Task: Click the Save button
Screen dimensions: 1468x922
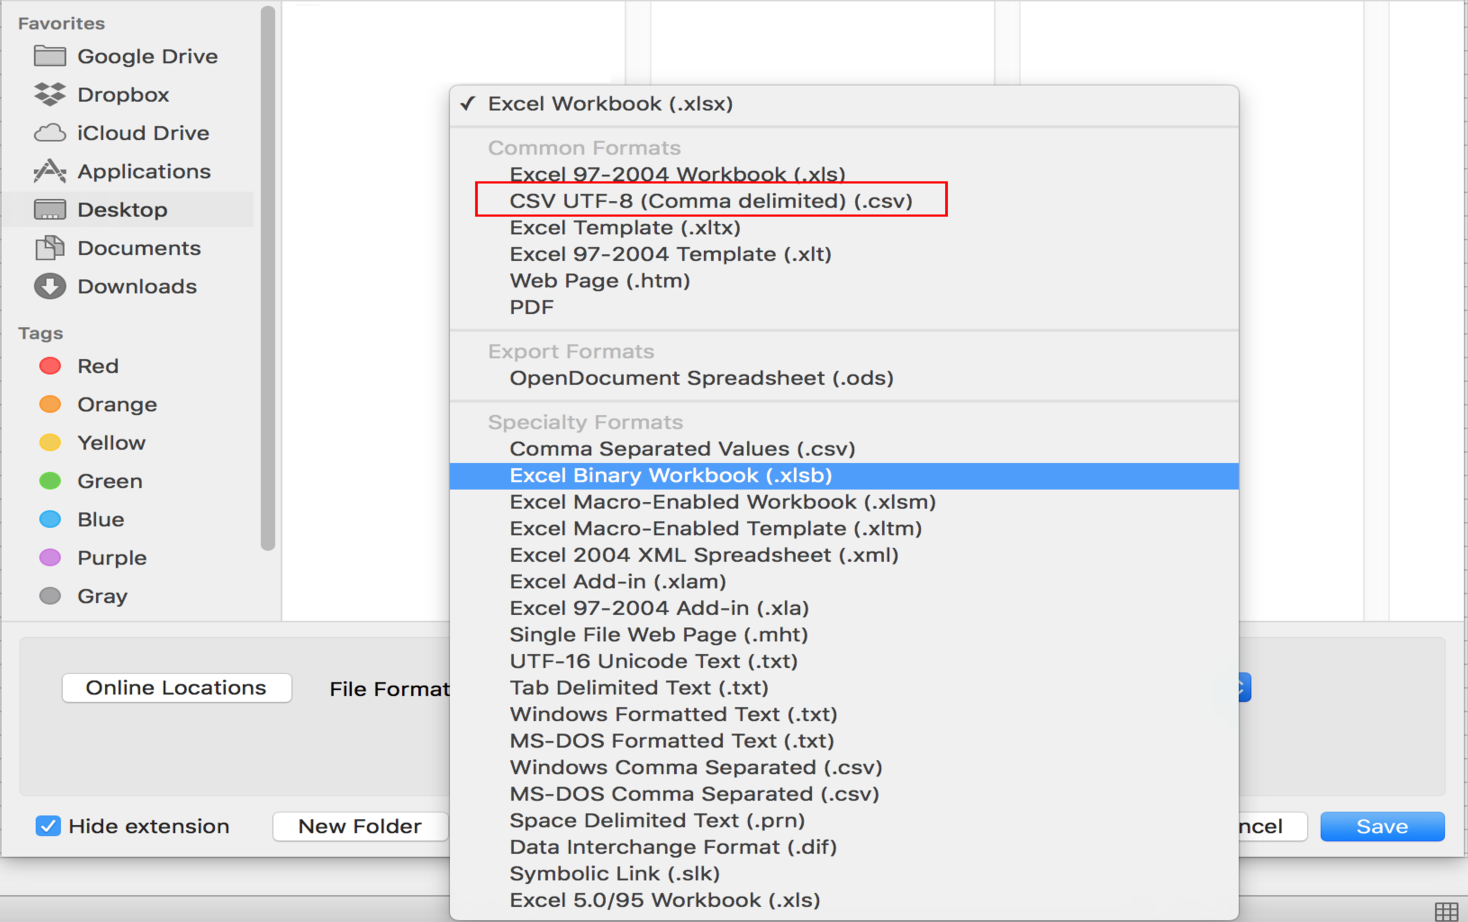Action: pyautogui.click(x=1381, y=826)
